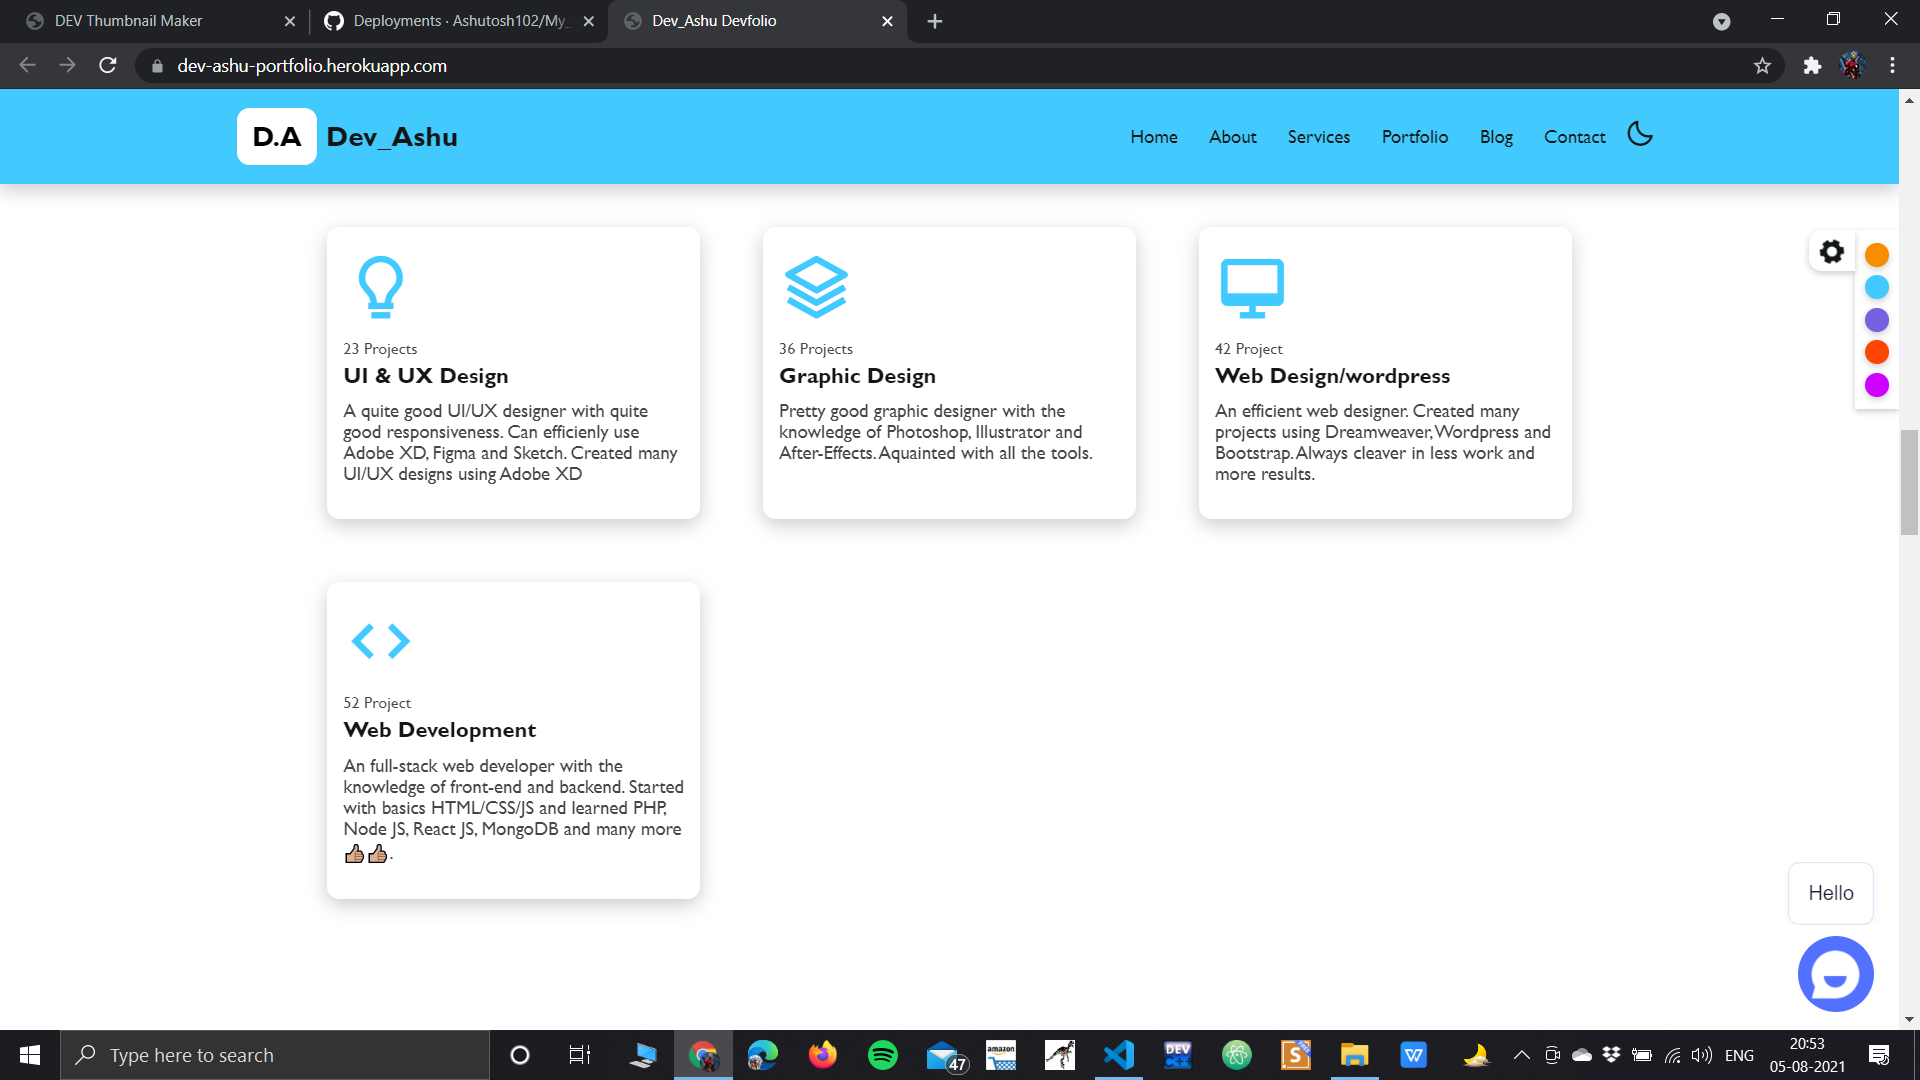Image resolution: width=1920 pixels, height=1080 pixels.
Task: Click the Web Design monitor icon
Action: pyautogui.click(x=1251, y=288)
